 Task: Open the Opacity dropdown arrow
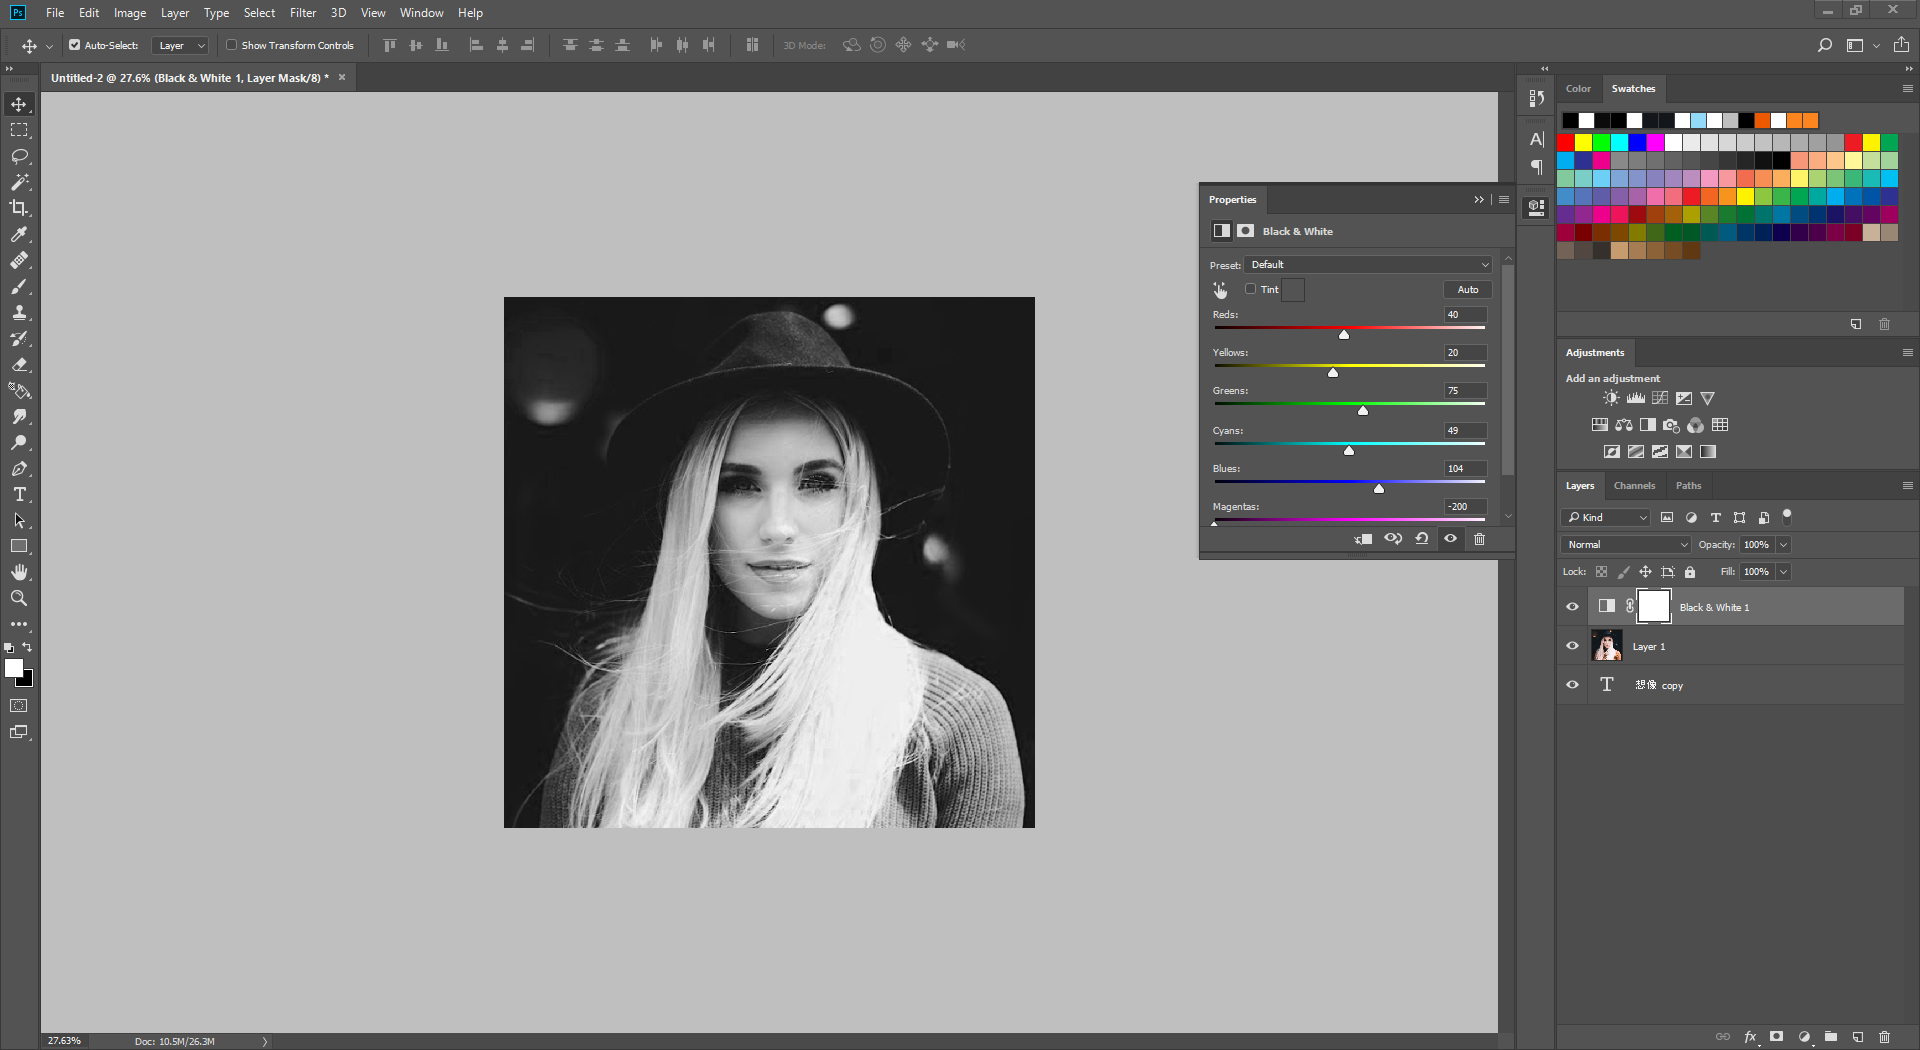pos(1784,545)
